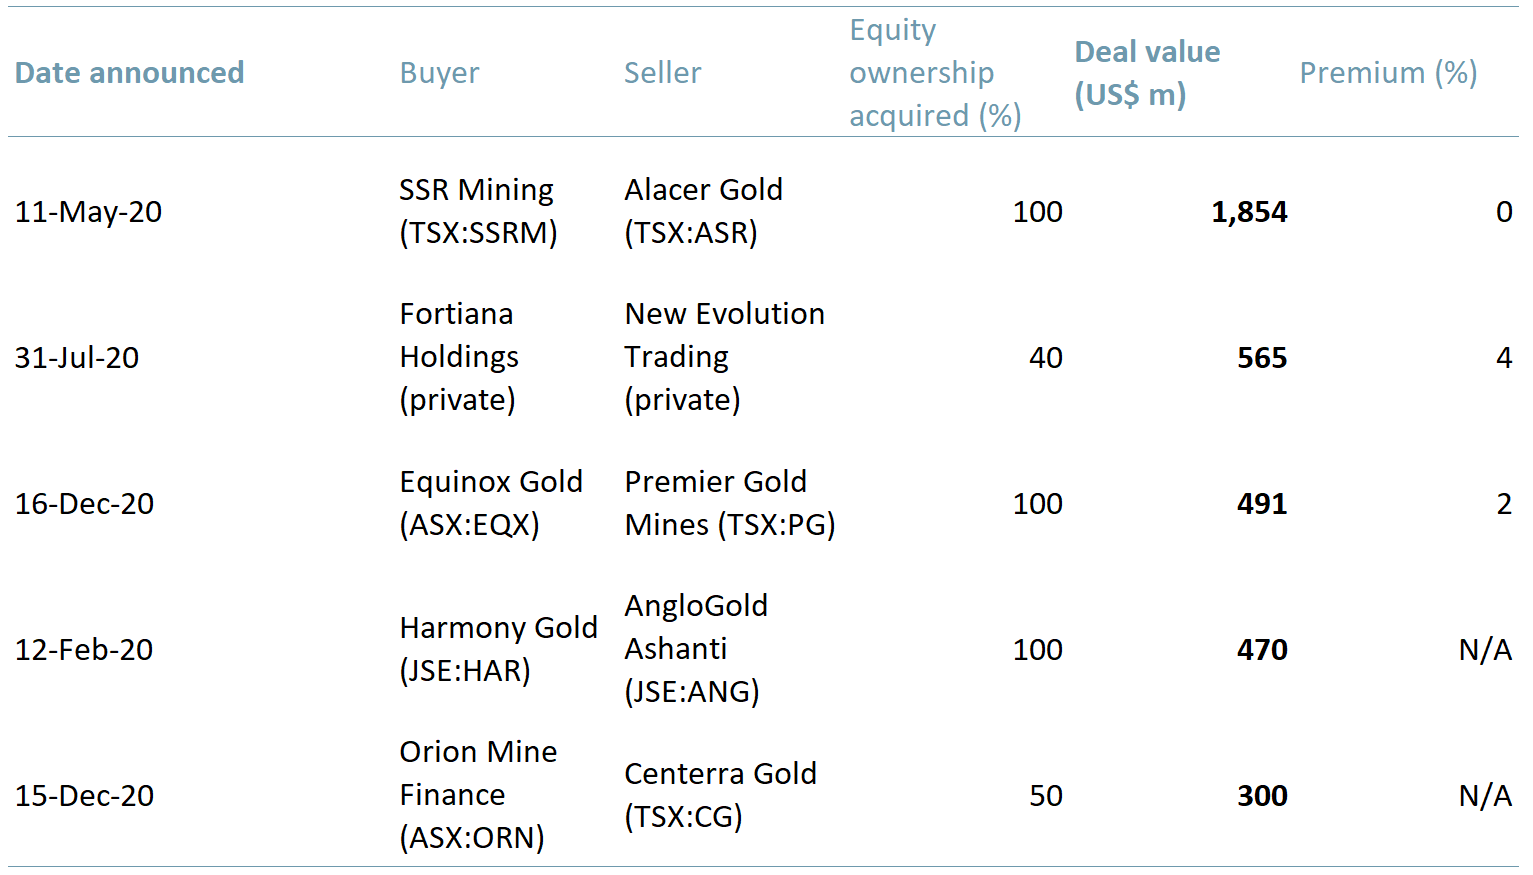The width and height of the screenshot is (1533, 875).
Task: Select the 565 deal value cell
Action: point(1262,358)
